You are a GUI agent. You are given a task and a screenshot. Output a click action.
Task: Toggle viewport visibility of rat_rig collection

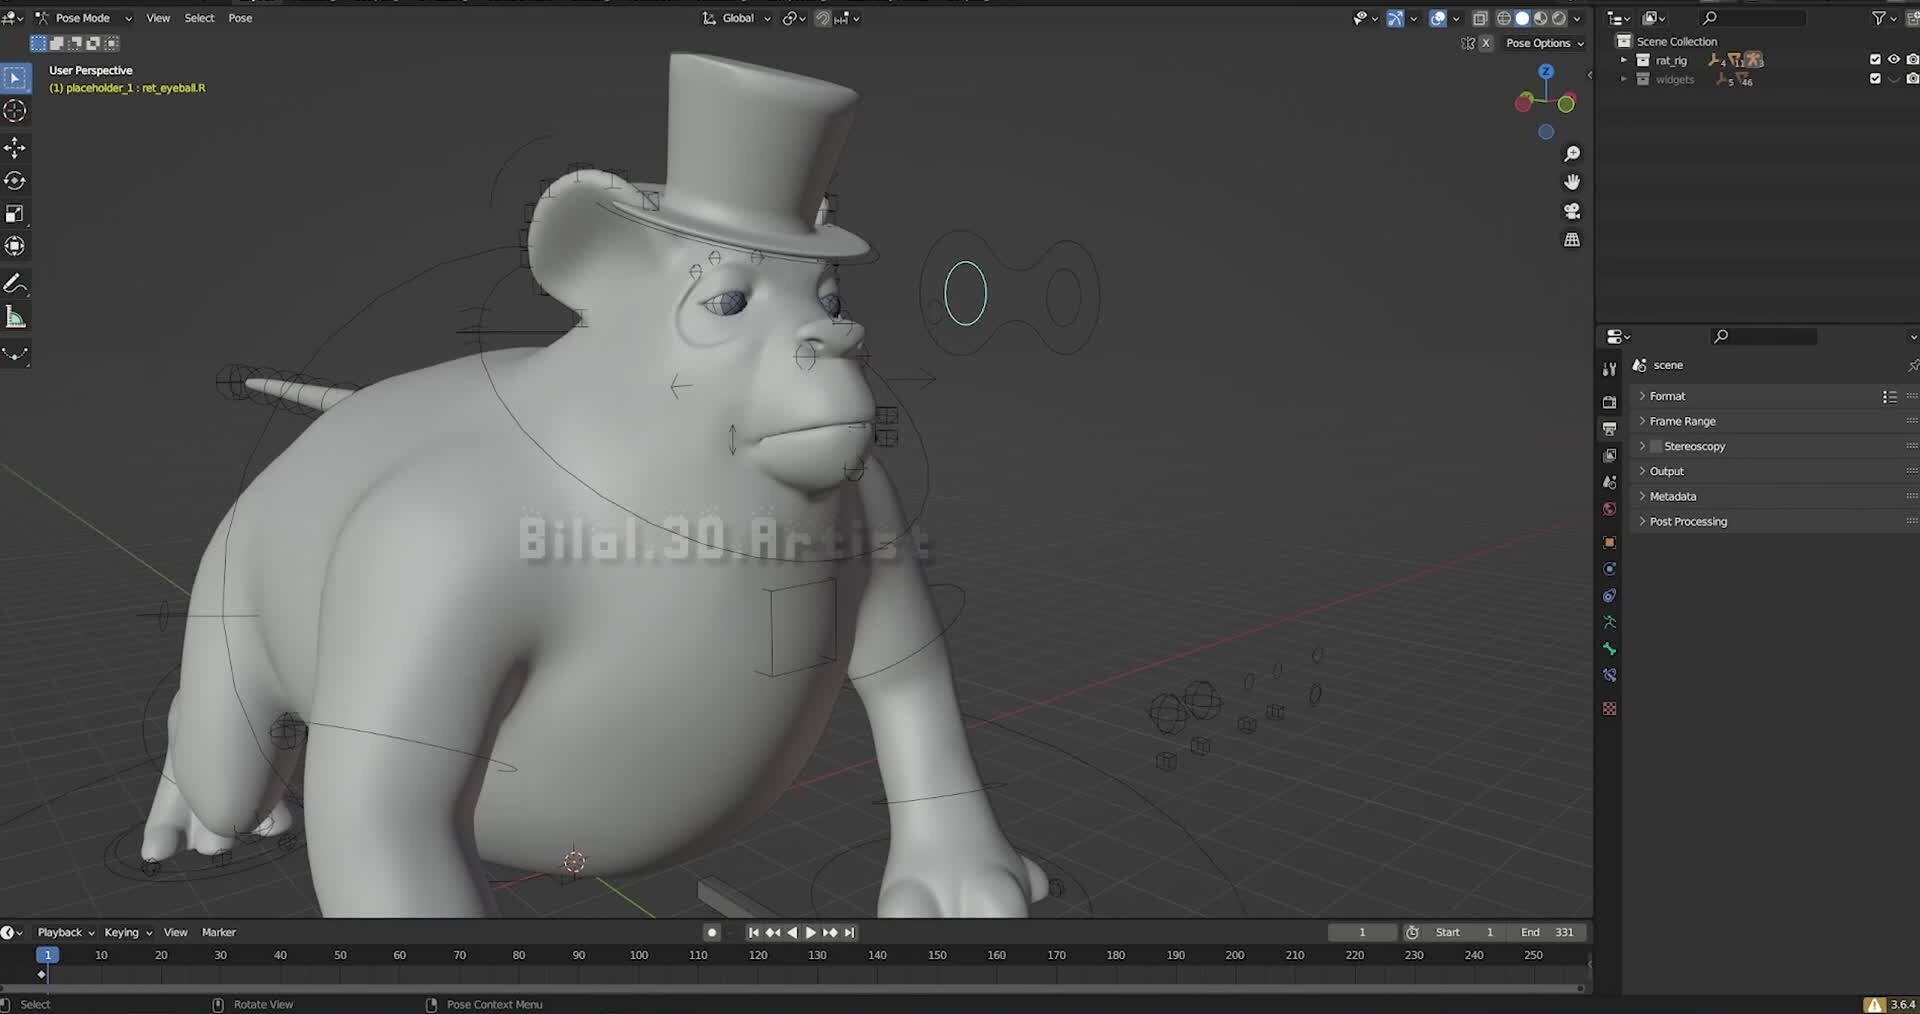pos(1893,59)
